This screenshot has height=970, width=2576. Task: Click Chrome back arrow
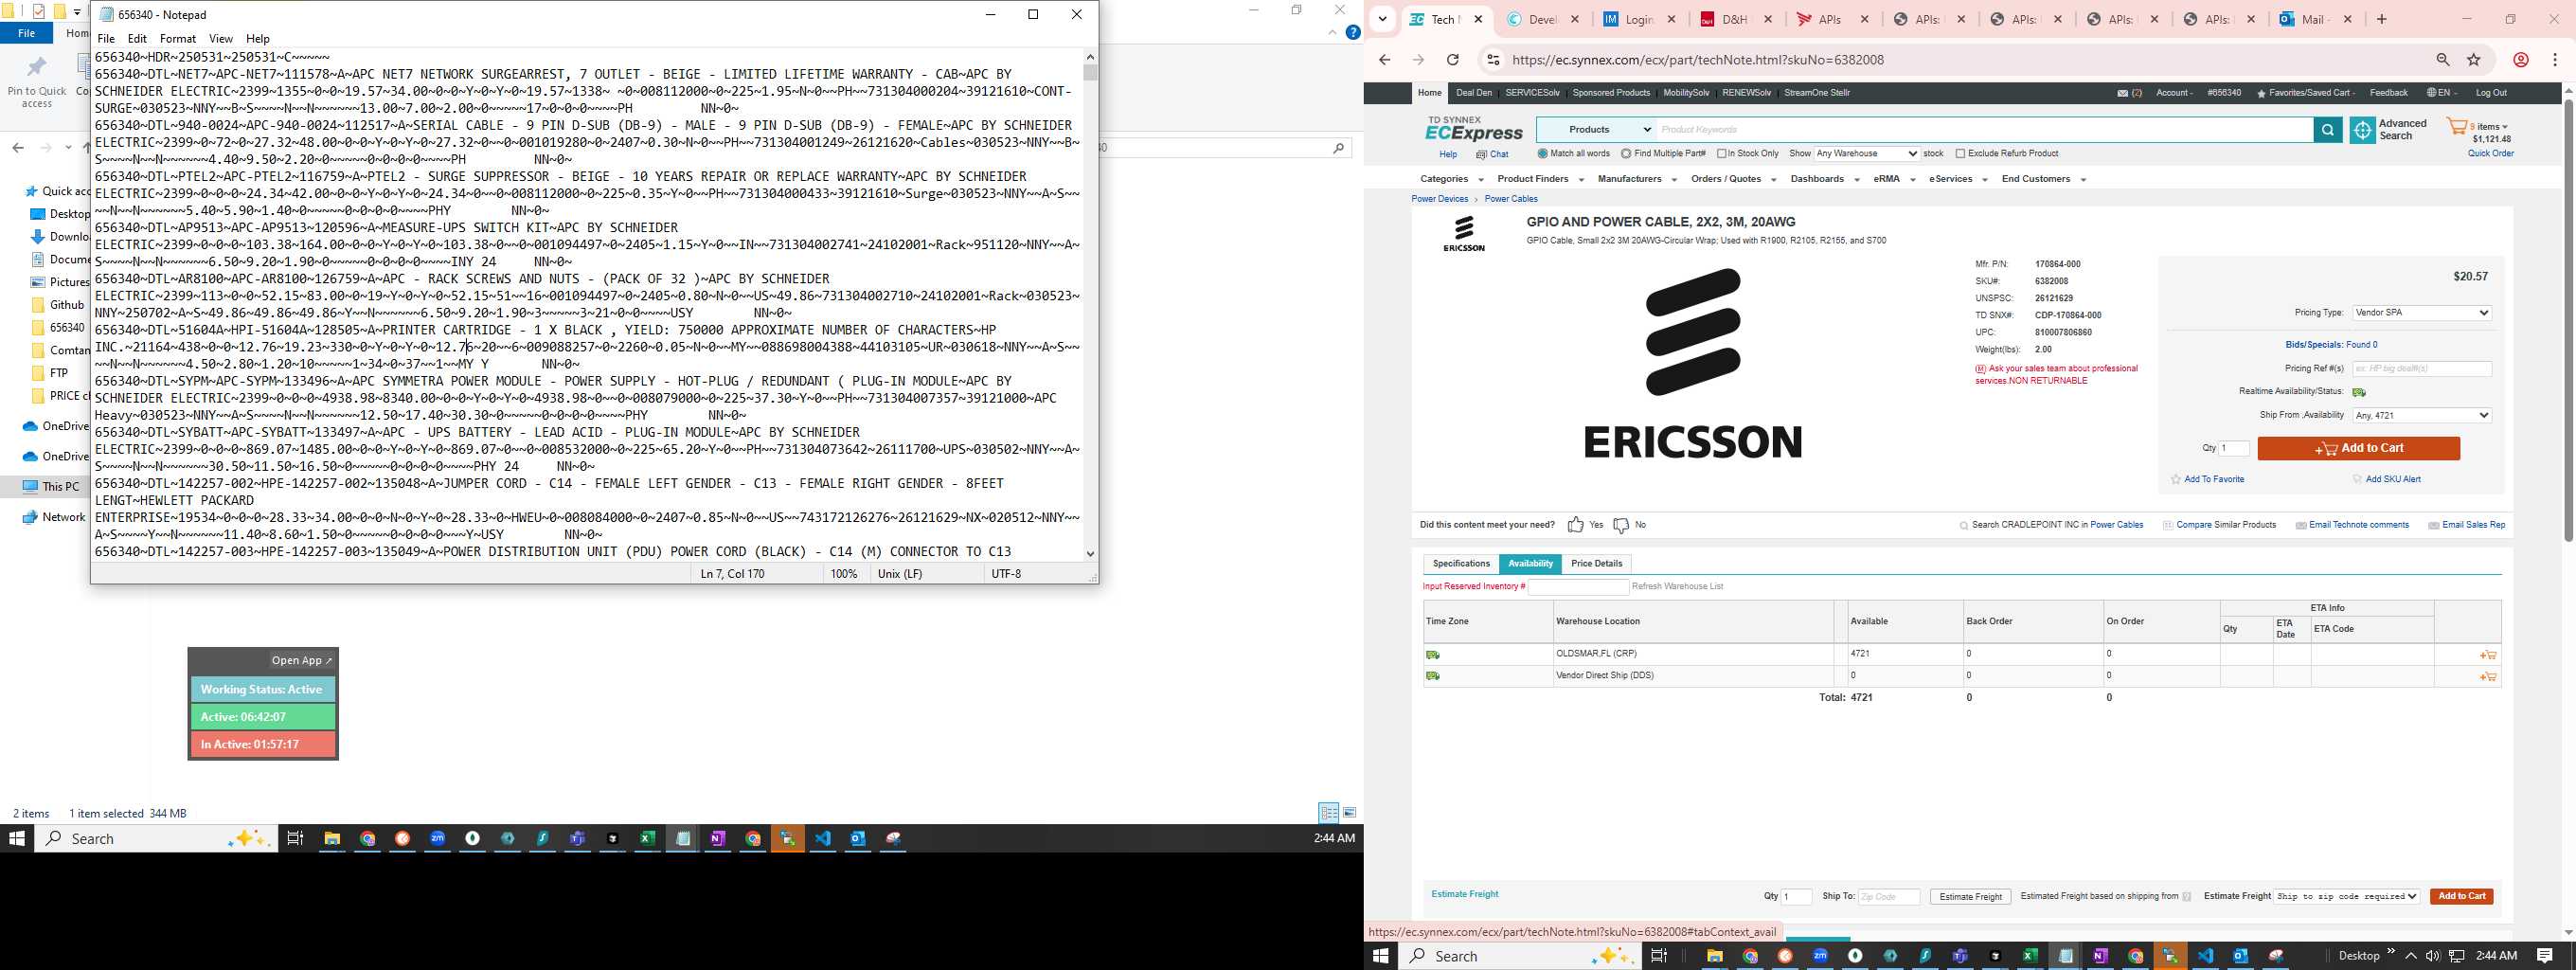coord(1385,60)
